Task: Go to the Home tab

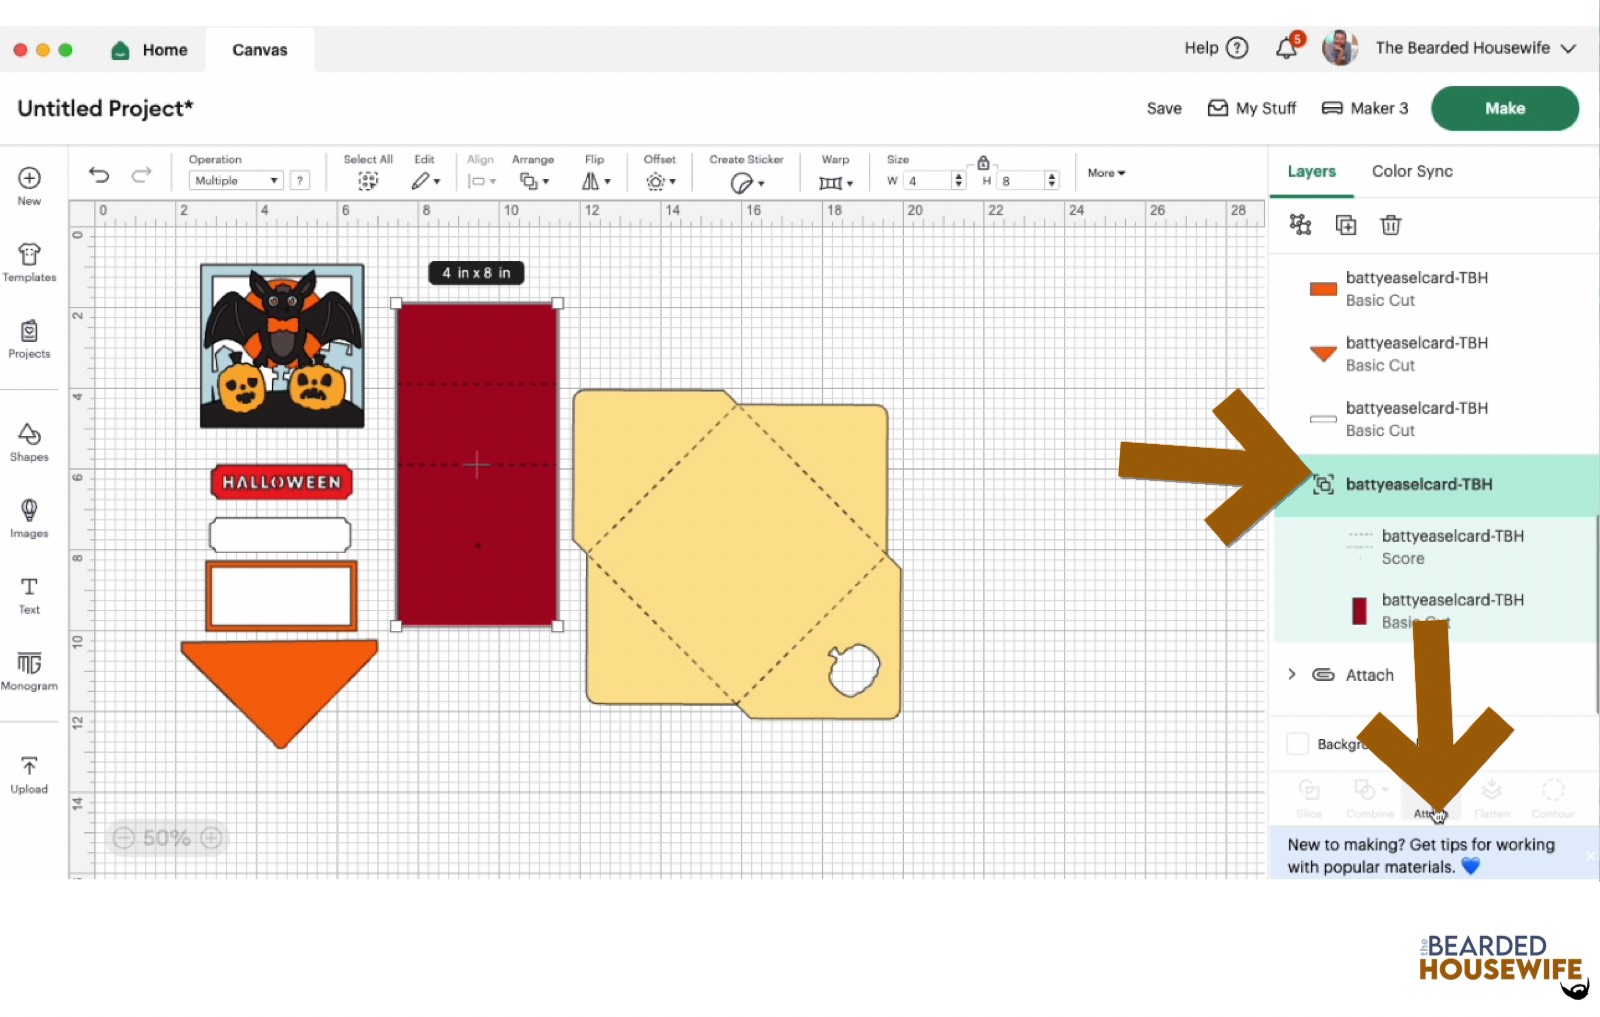Action: 150,50
